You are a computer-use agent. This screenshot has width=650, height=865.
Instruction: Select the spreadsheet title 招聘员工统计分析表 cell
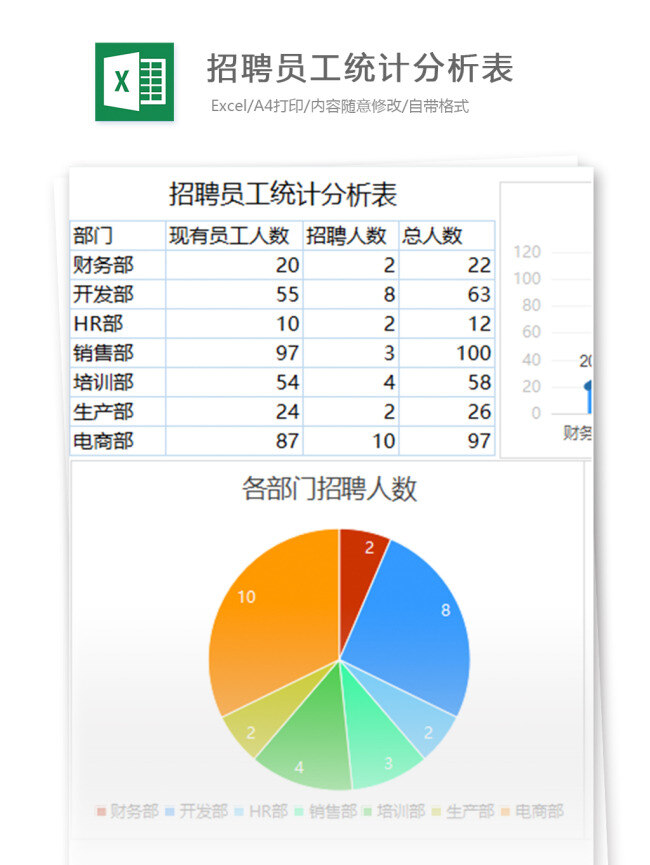tap(283, 194)
